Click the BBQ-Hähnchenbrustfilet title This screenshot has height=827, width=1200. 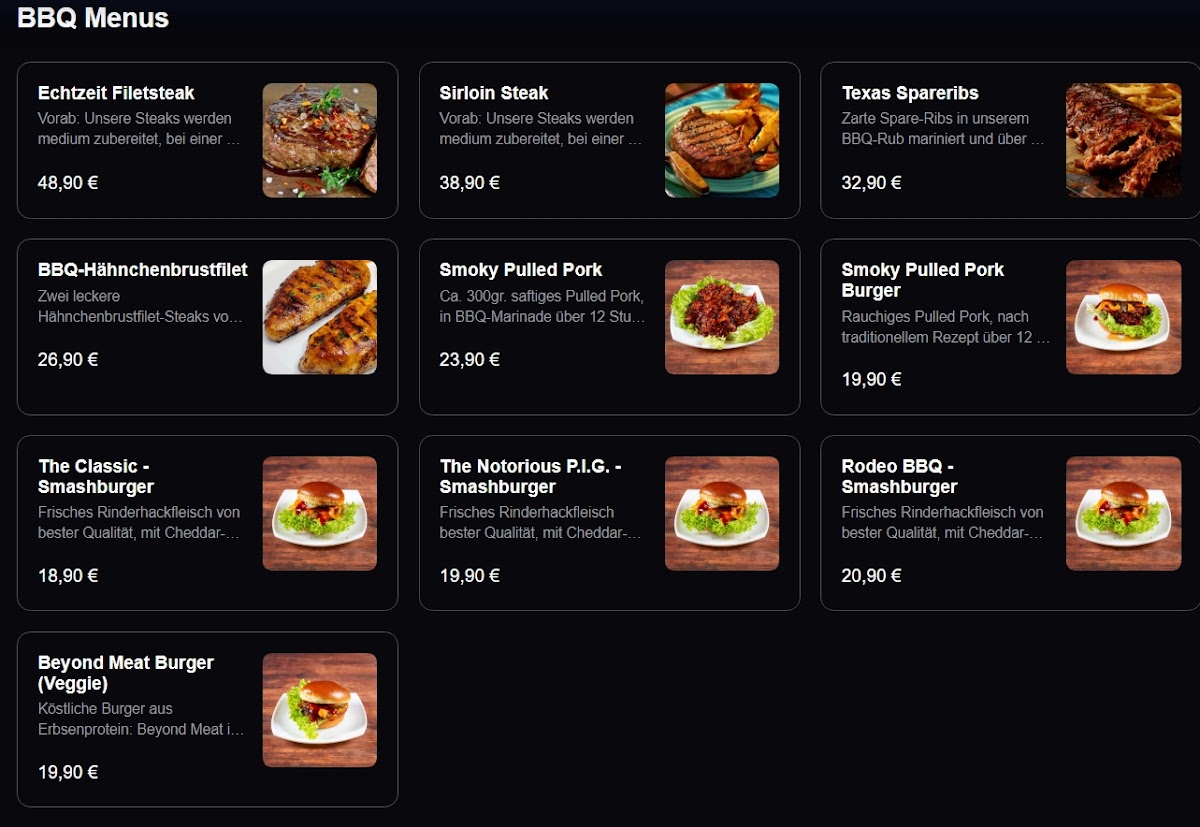pyautogui.click(x=143, y=270)
